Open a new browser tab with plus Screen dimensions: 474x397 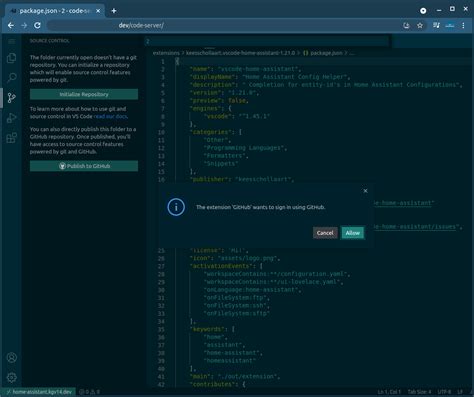114,11
